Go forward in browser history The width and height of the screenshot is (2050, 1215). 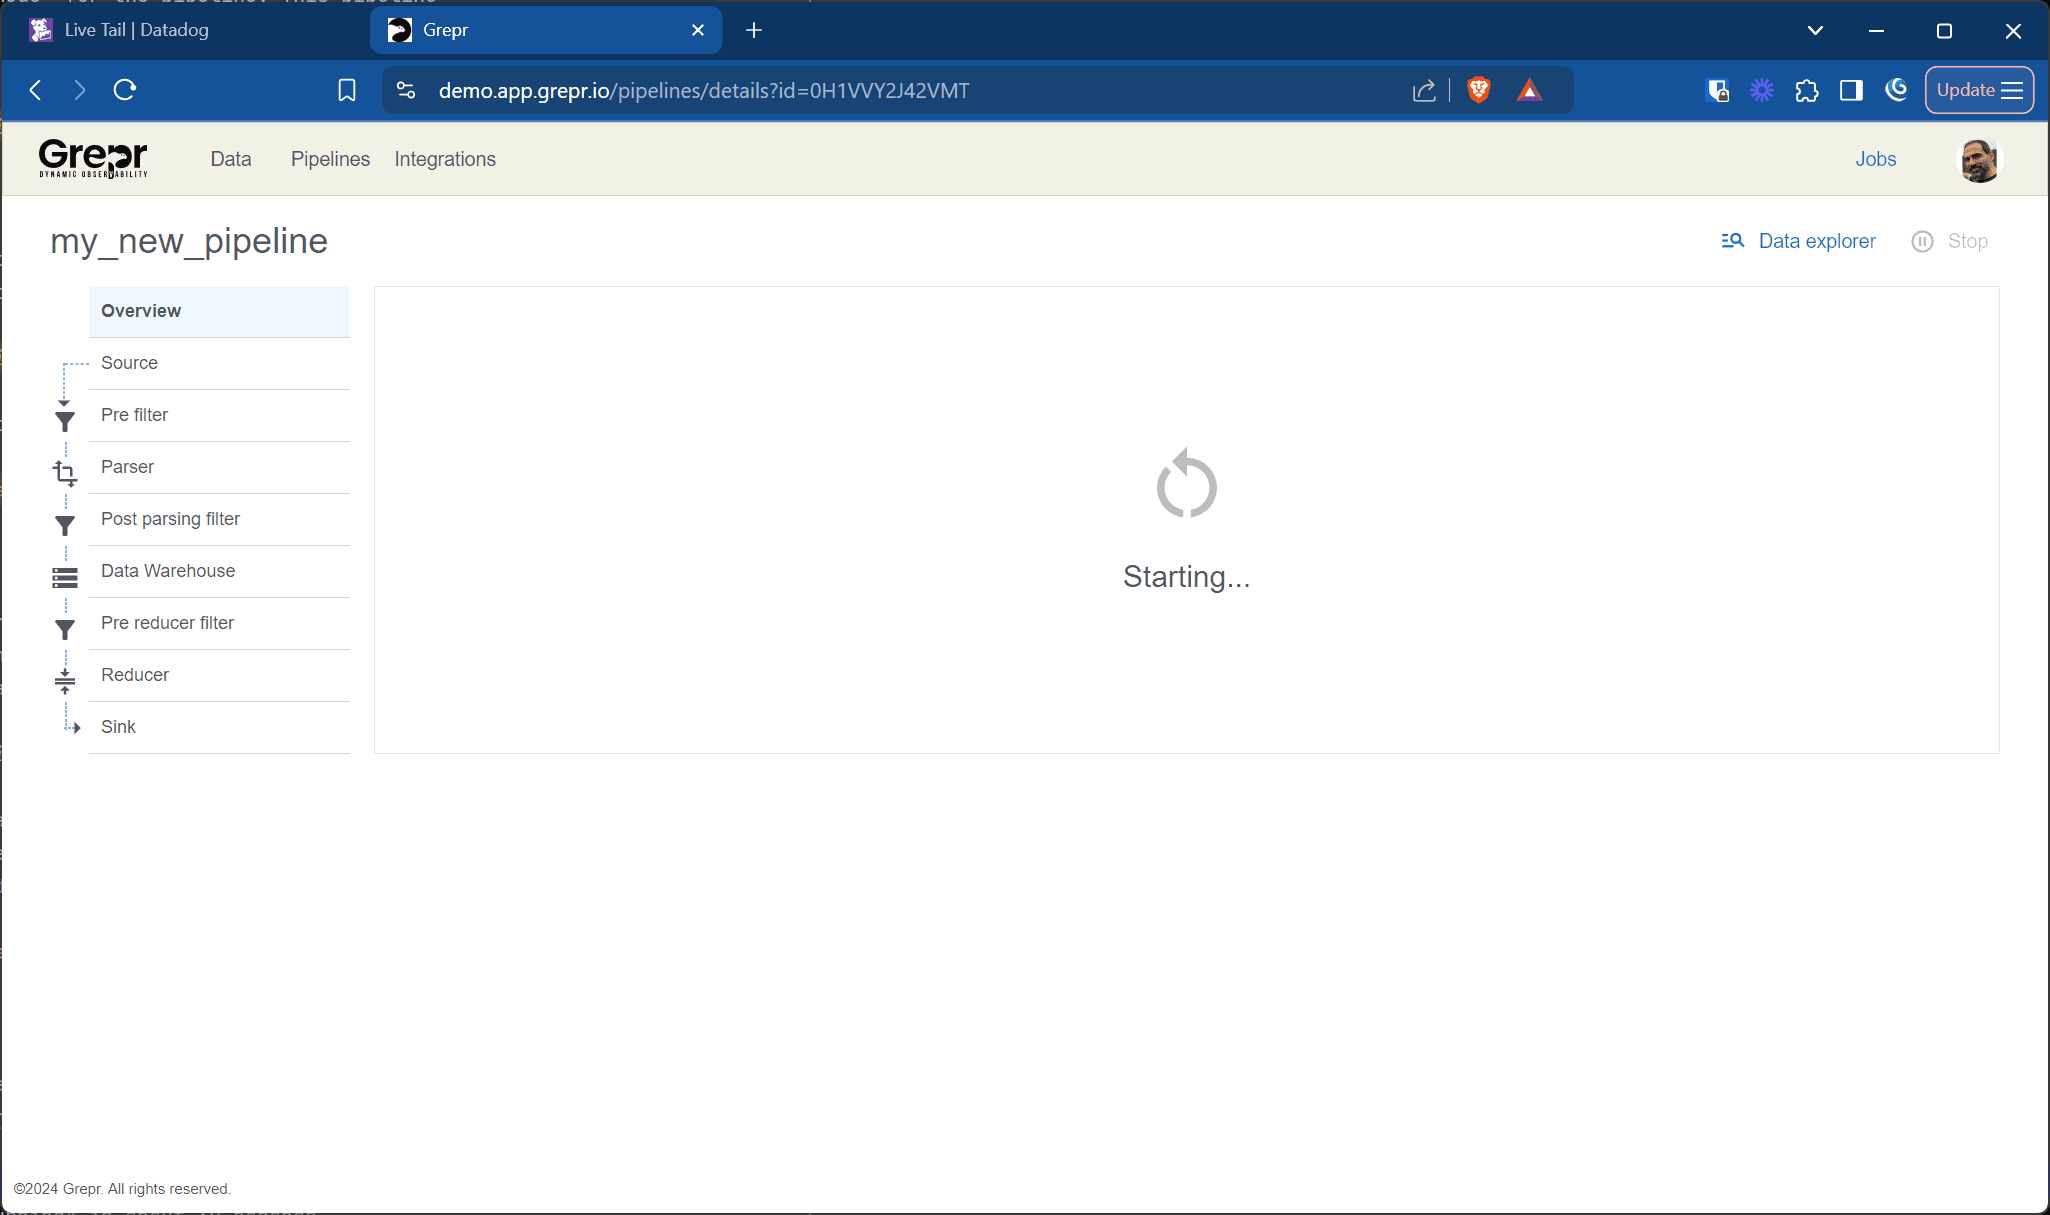(80, 90)
